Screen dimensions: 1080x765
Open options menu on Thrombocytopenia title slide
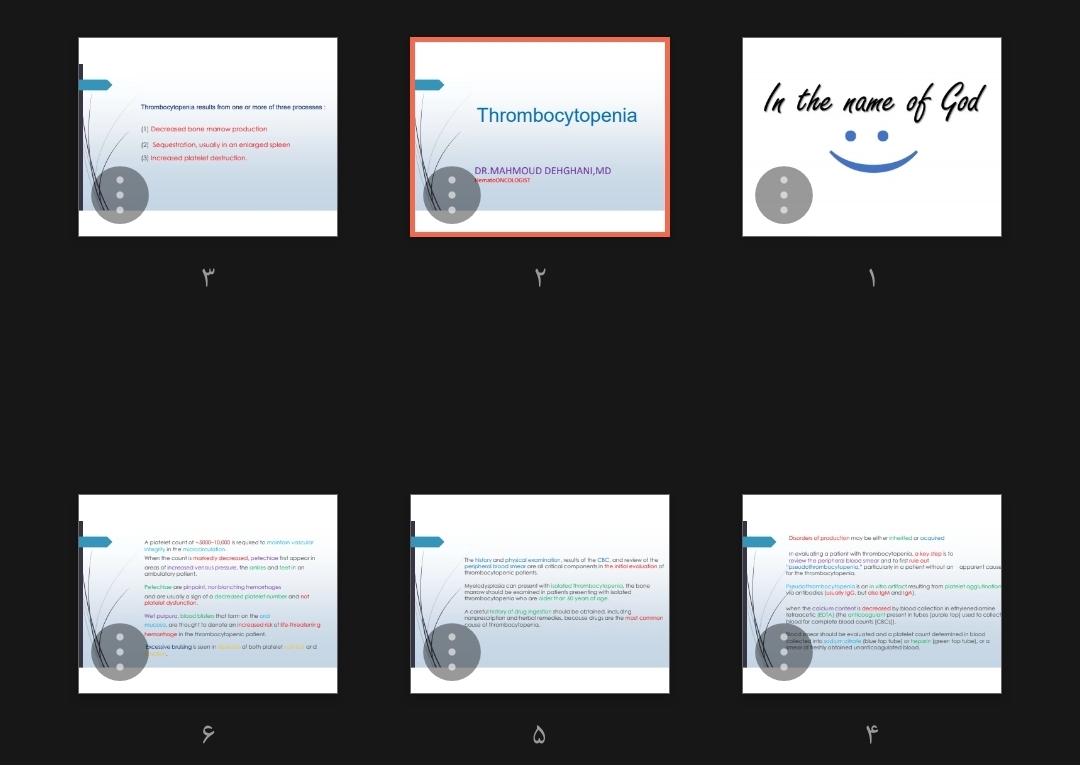pos(452,195)
